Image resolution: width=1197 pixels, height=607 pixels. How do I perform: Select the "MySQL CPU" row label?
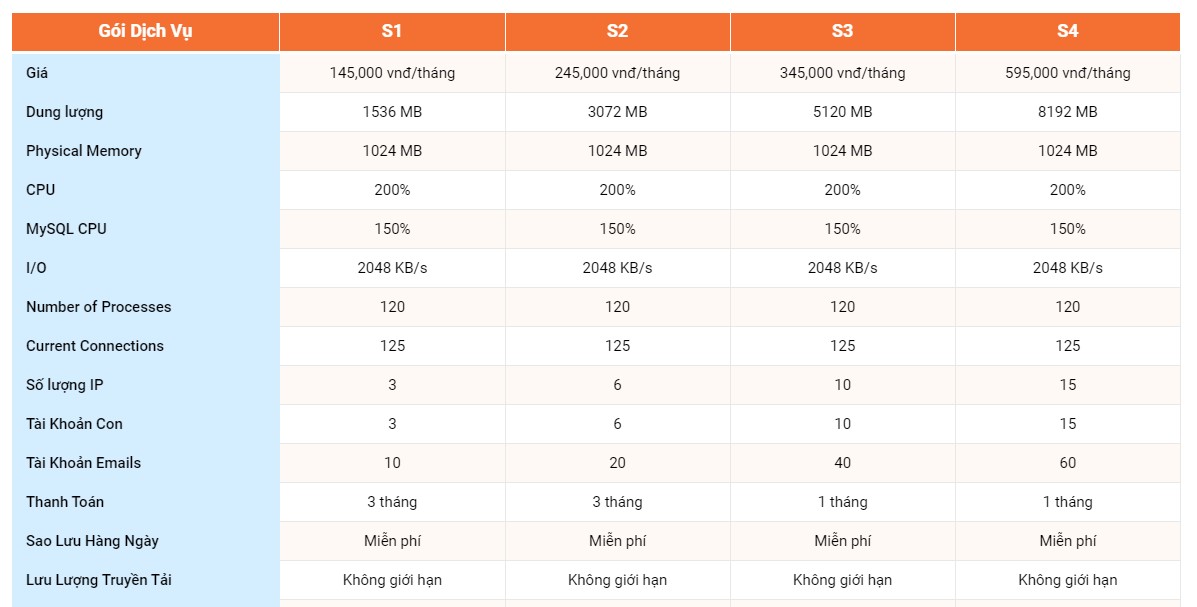[x=66, y=229]
